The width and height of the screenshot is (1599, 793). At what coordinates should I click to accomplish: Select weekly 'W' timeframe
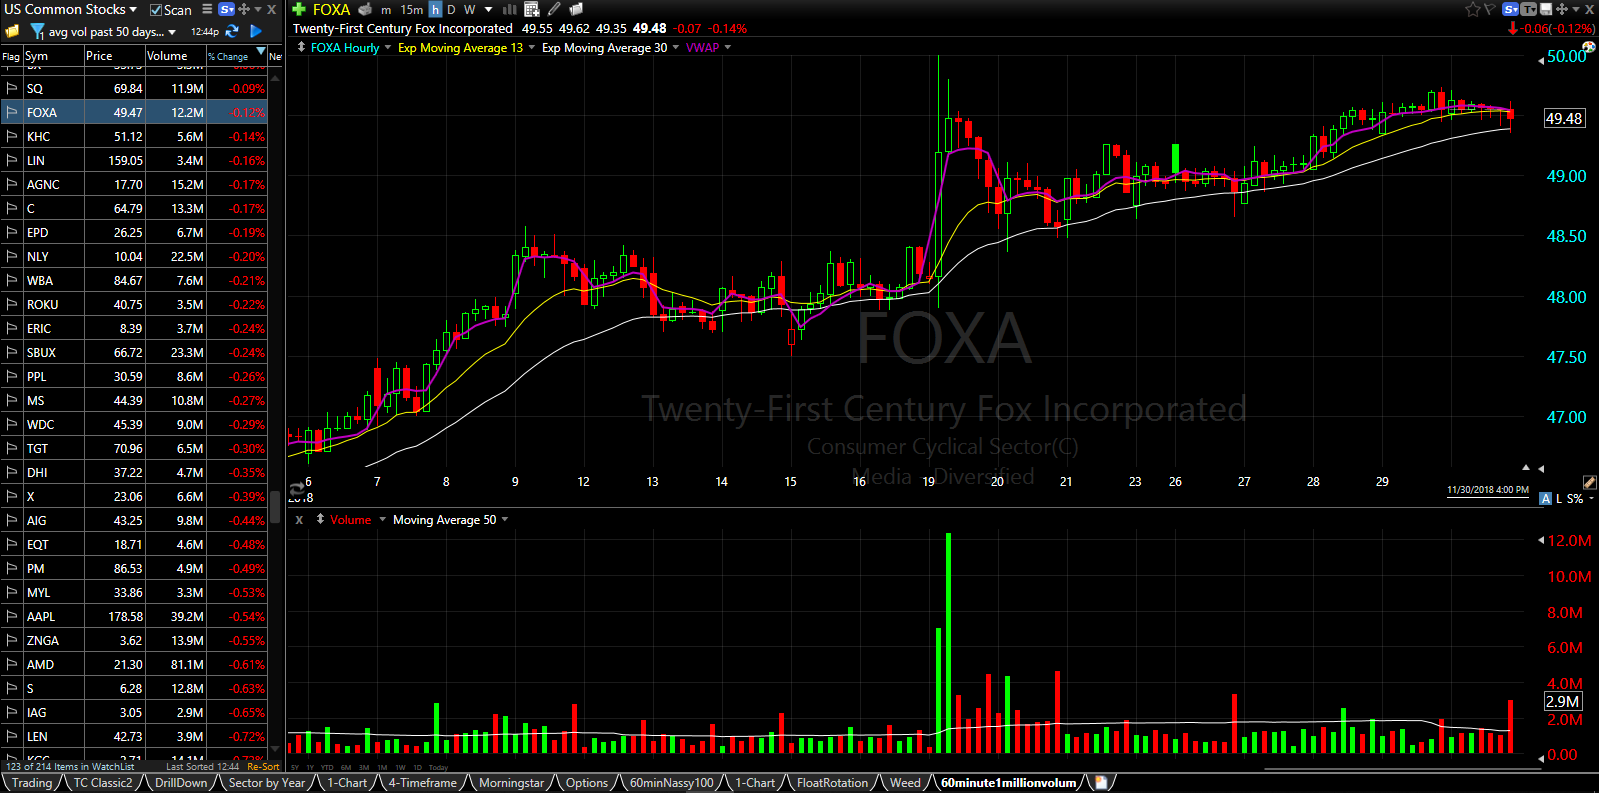tap(469, 10)
